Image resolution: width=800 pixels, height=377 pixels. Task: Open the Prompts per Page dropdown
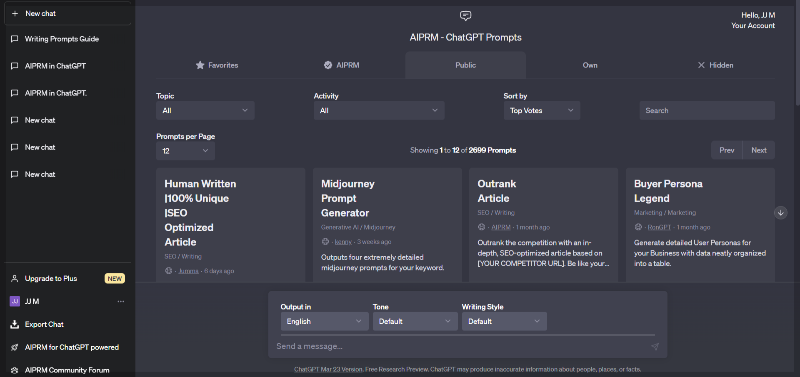[185, 150]
